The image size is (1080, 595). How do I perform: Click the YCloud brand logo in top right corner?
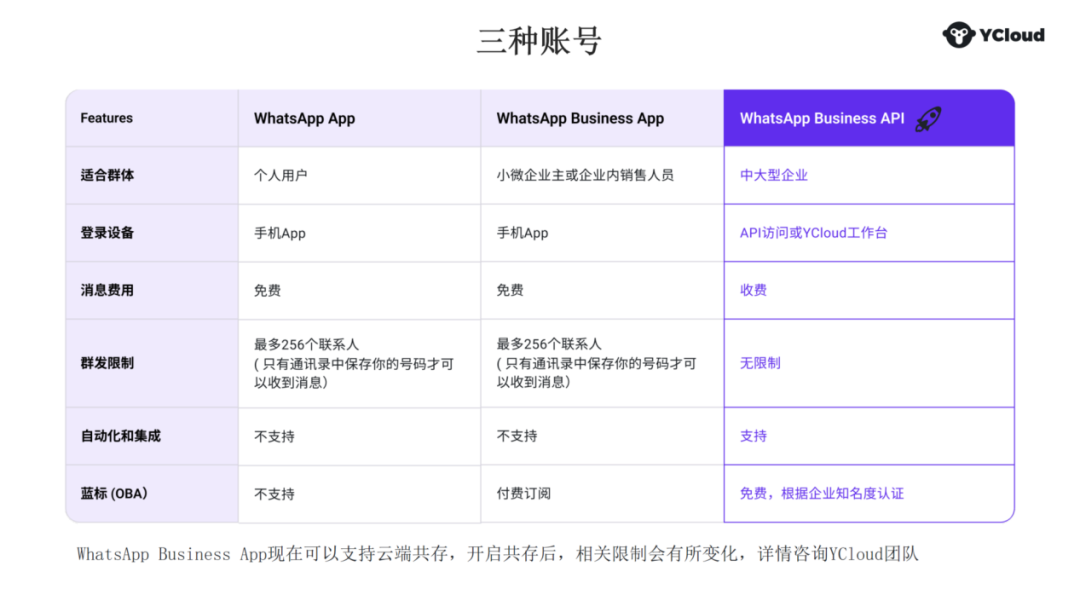(x=992, y=33)
